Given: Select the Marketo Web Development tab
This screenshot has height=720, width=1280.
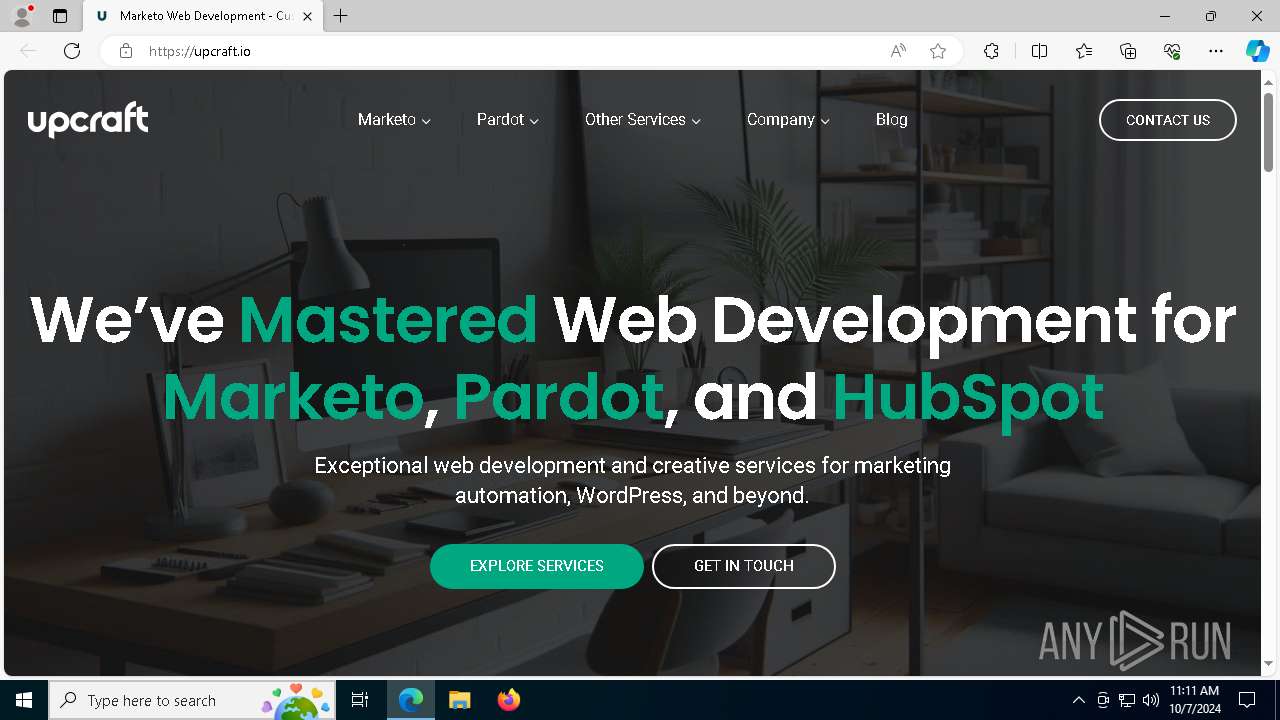Looking at the screenshot, I should point(203,16).
